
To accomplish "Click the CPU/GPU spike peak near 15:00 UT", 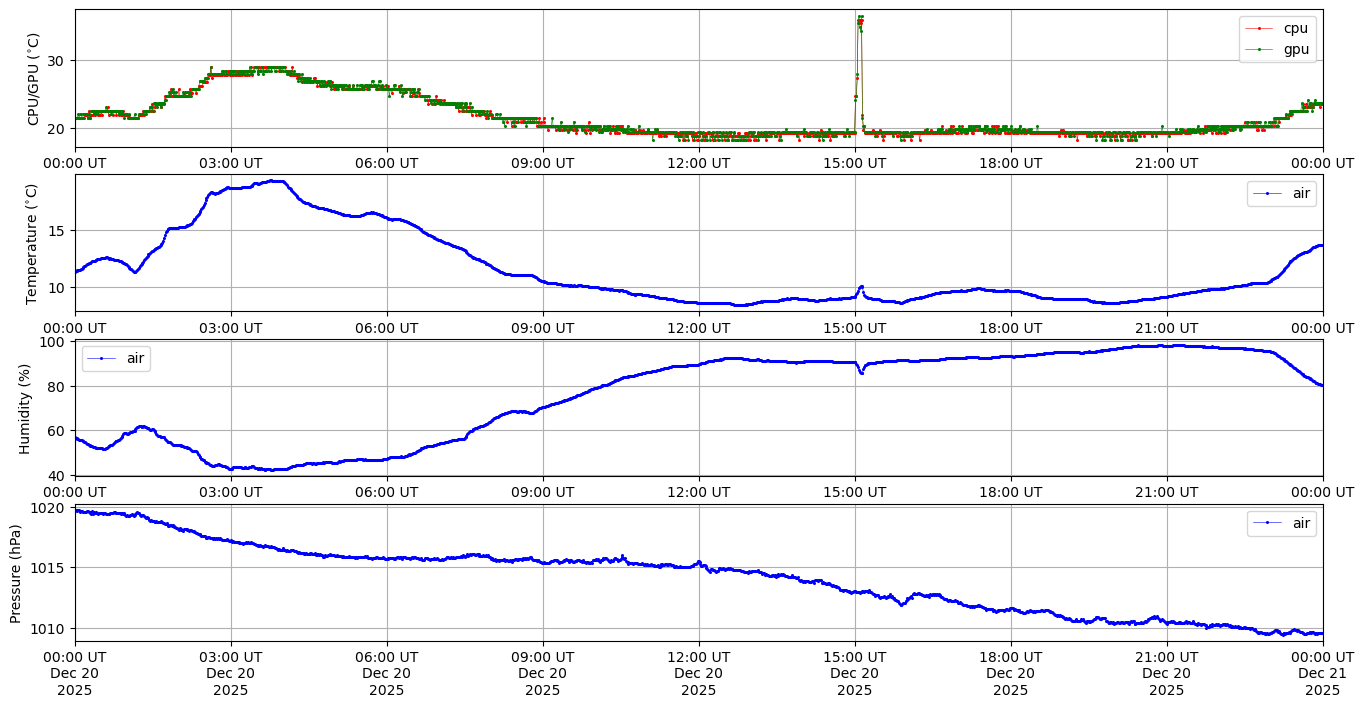I will point(860,18).
